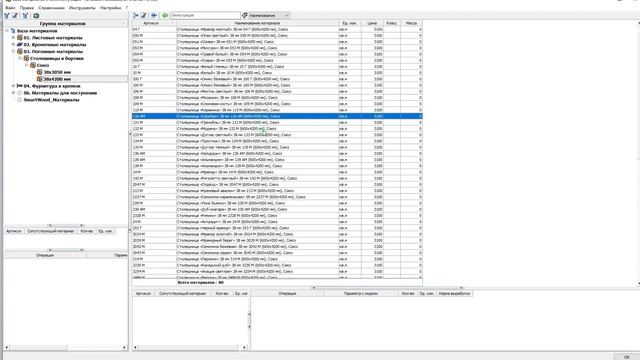Screen dimensions: 640x360
Task: Click the edit material group toolbar icon
Action: (15, 16)
